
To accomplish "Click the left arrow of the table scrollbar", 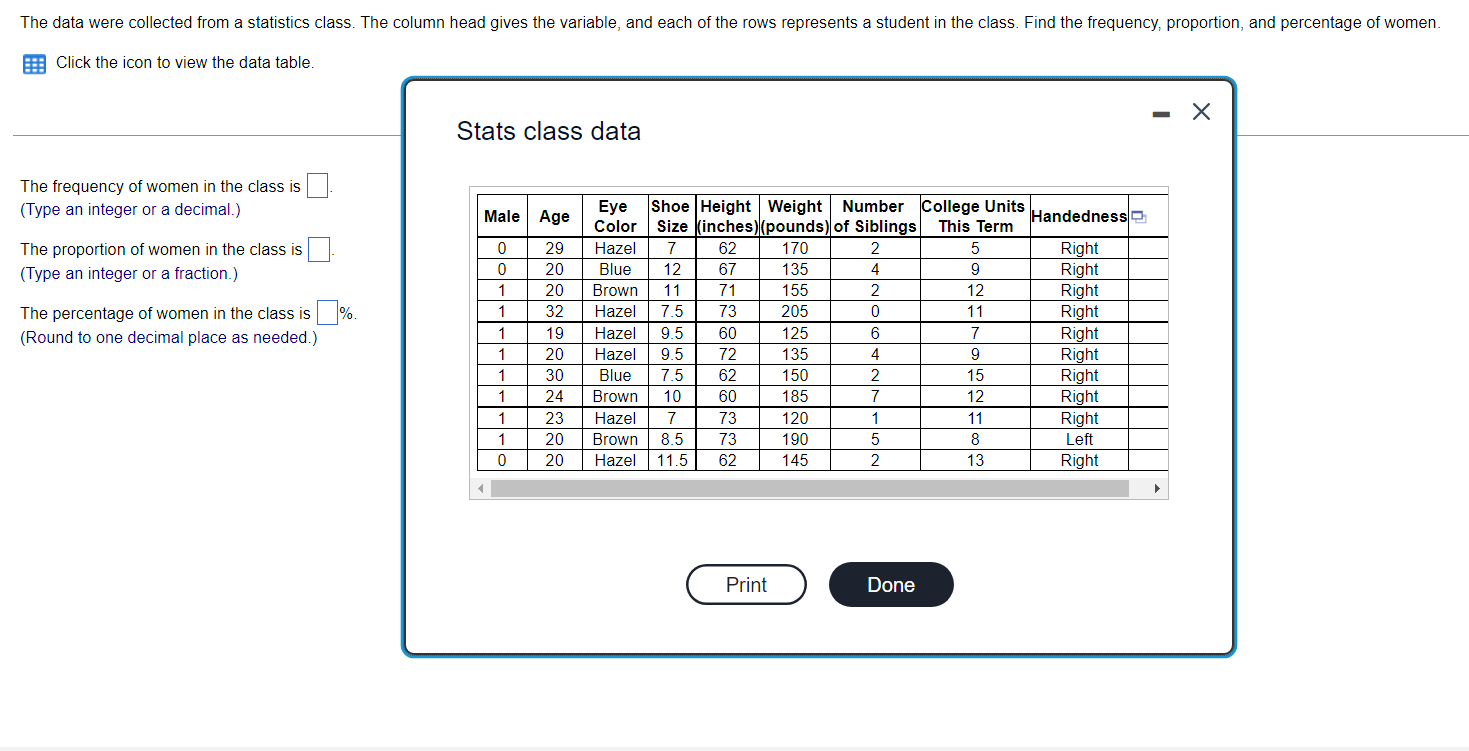I will point(481,488).
